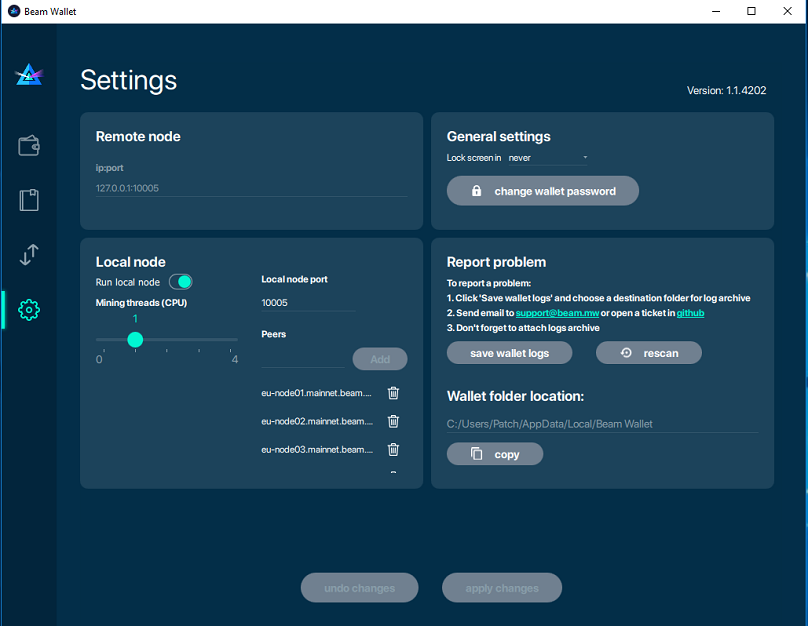Delete the eu-node01.mainnet peer via trash icon
Viewport: 808px width, 626px height.
[393, 393]
